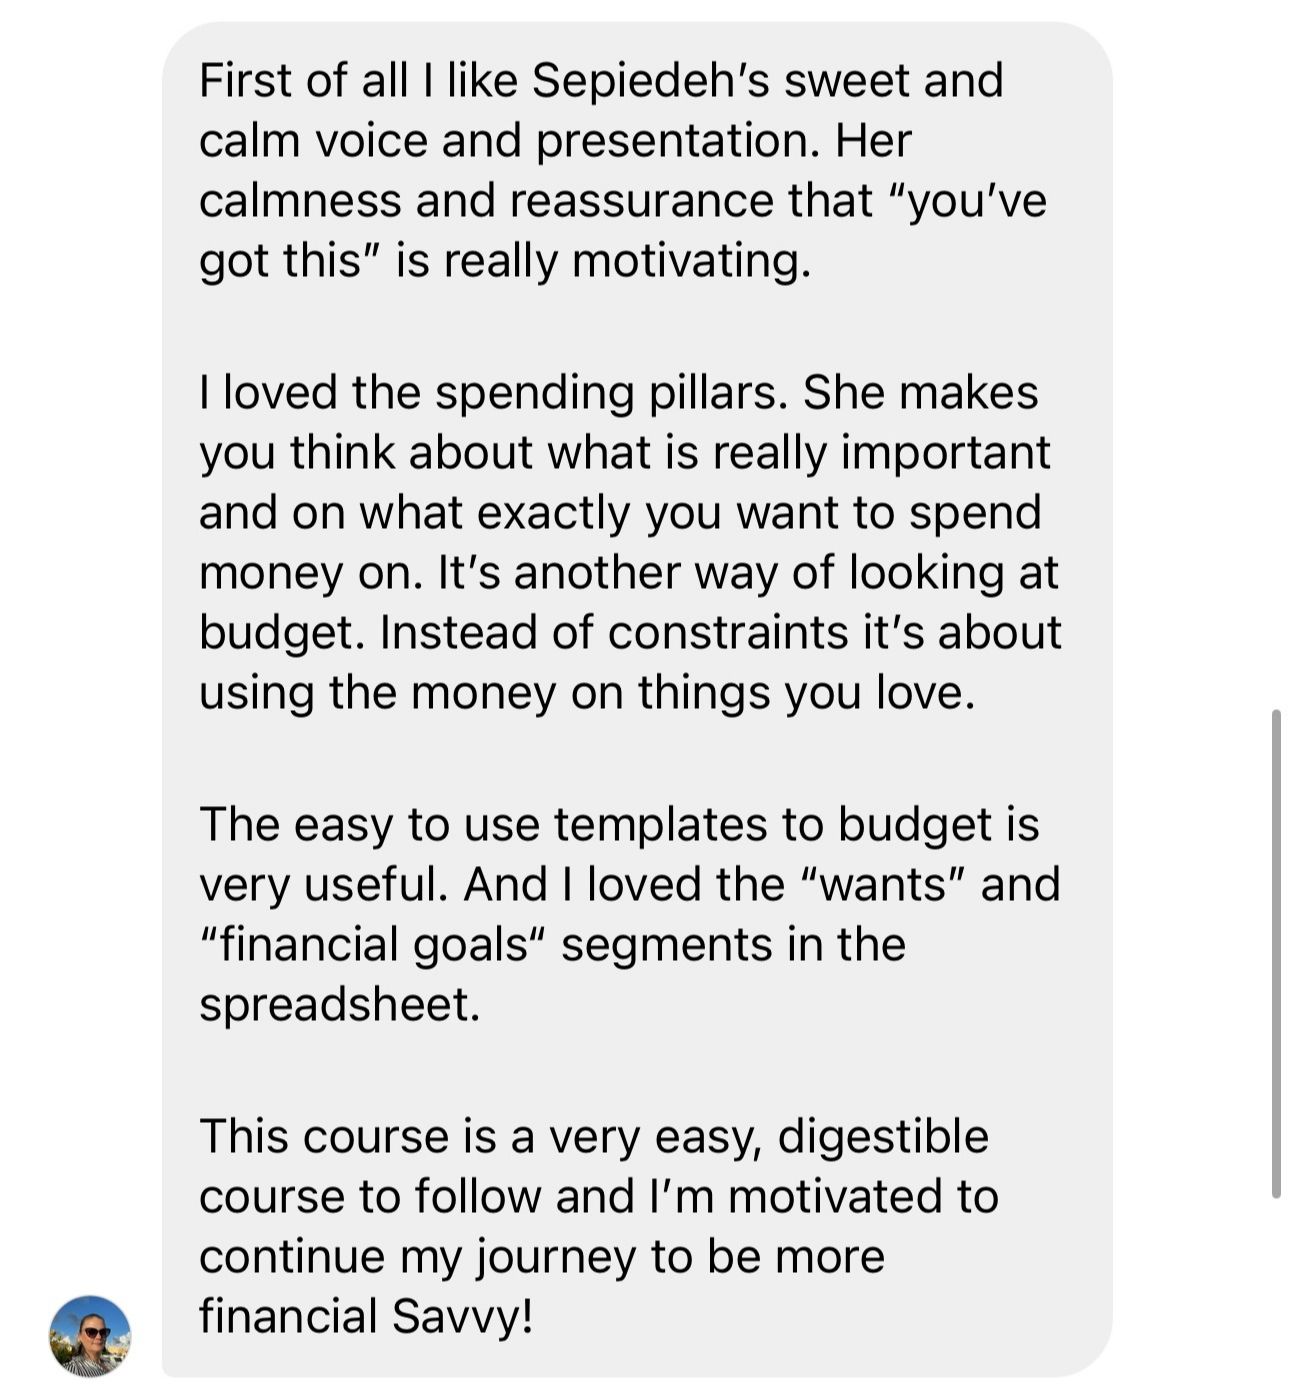Click the paragraph about easy to use templates
The image size is (1290, 1397).
(x=629, y=914)
